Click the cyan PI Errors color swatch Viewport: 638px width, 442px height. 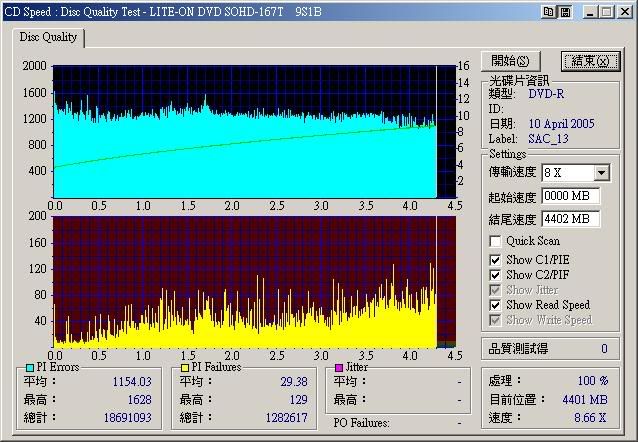pyautogui.click(x=30, y=368)
